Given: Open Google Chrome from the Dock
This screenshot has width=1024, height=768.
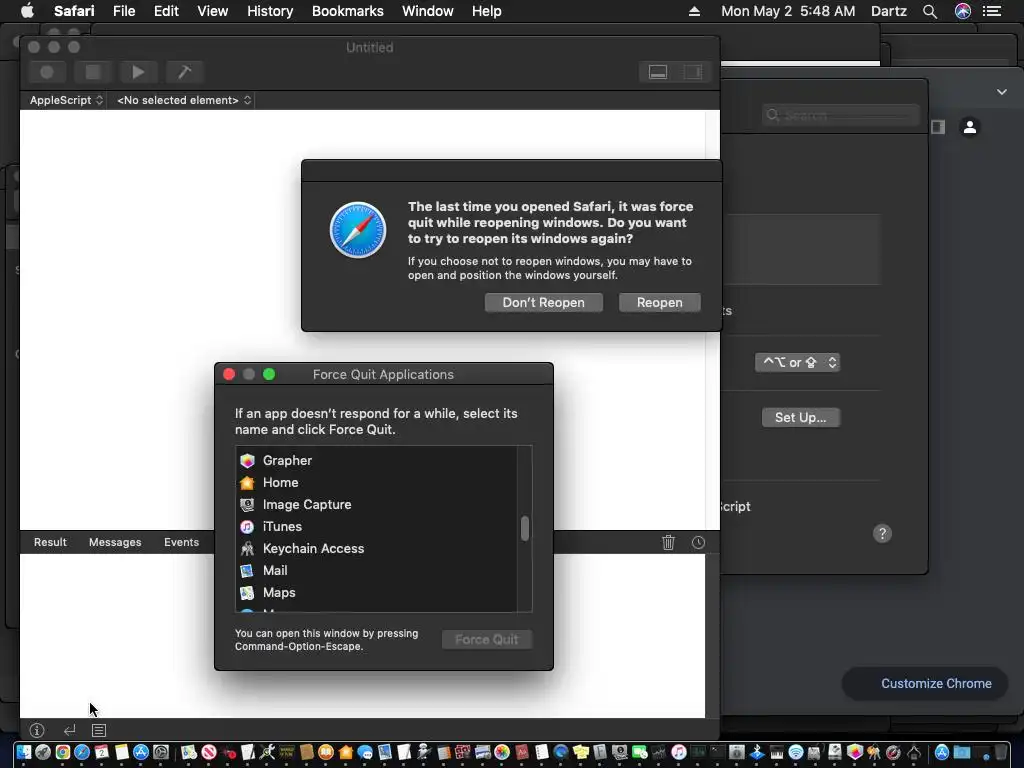Looking at the screenshot, I should pyautogui.click(x=63, y=752).
